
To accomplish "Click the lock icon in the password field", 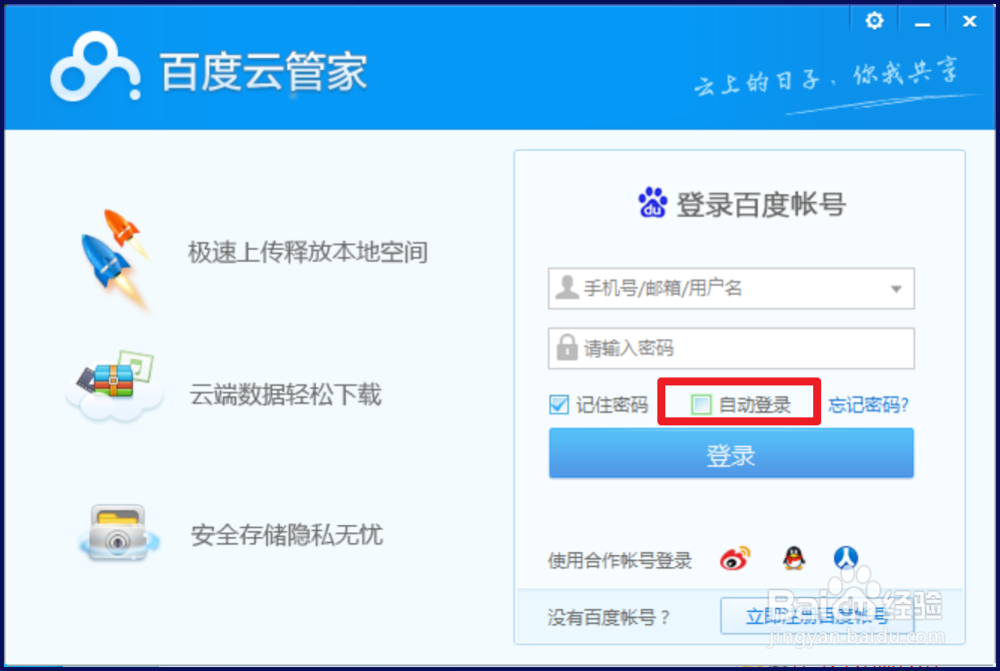I will (566, 348).
